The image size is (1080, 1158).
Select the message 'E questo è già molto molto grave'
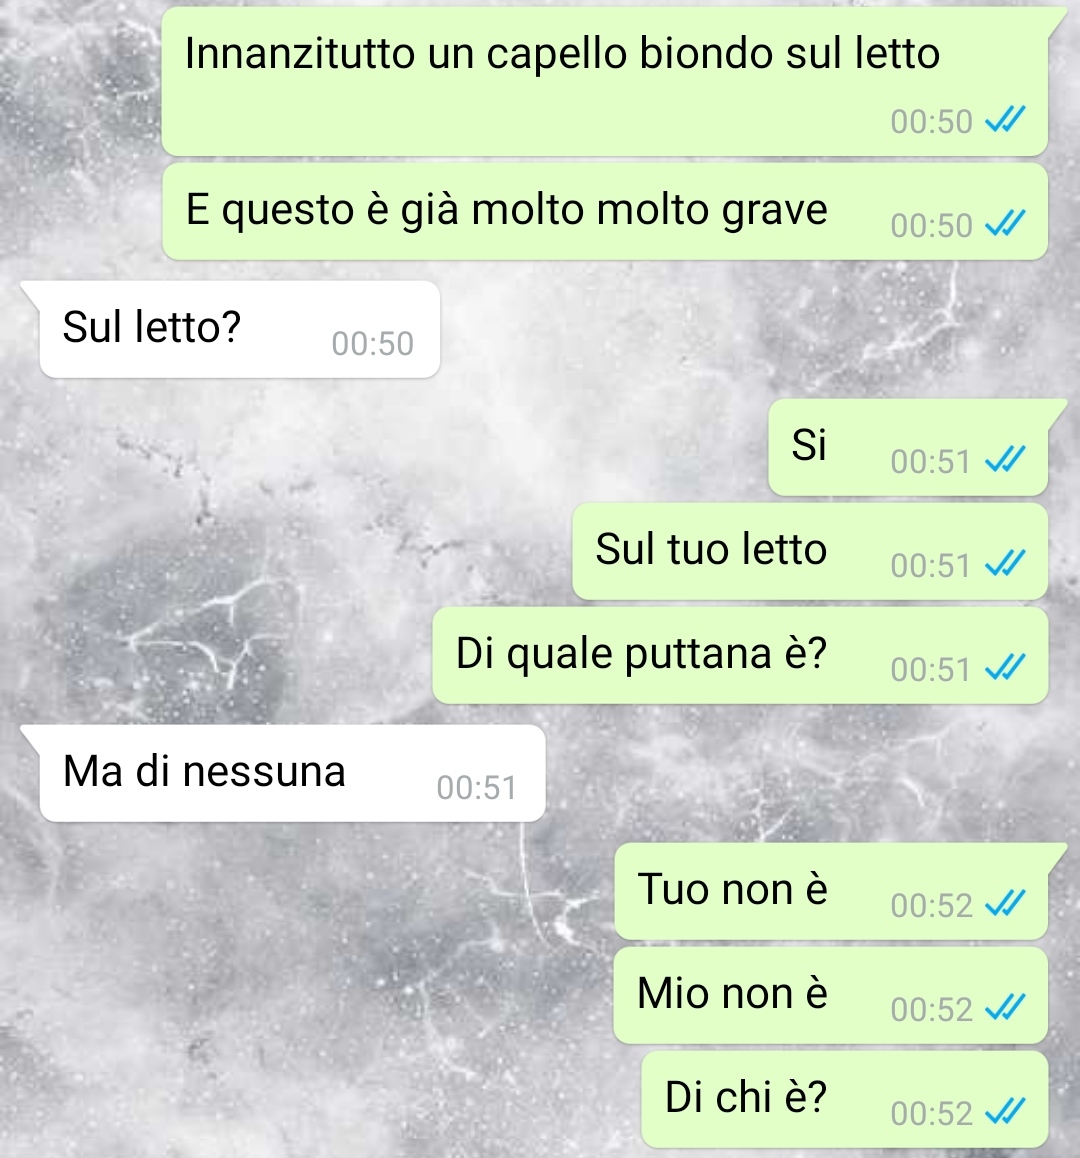(604, 211)
